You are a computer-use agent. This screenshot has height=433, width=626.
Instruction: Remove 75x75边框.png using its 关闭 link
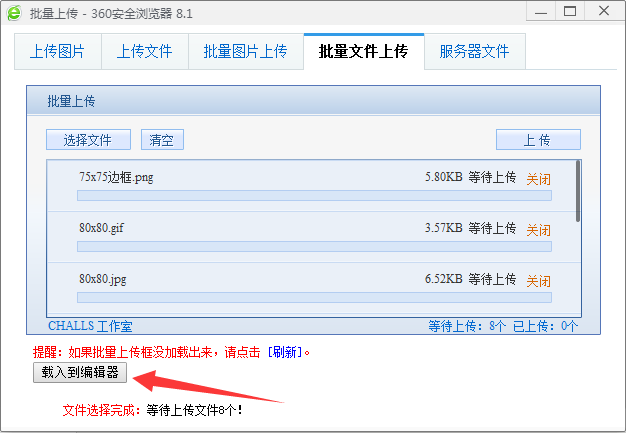(538, 179)
